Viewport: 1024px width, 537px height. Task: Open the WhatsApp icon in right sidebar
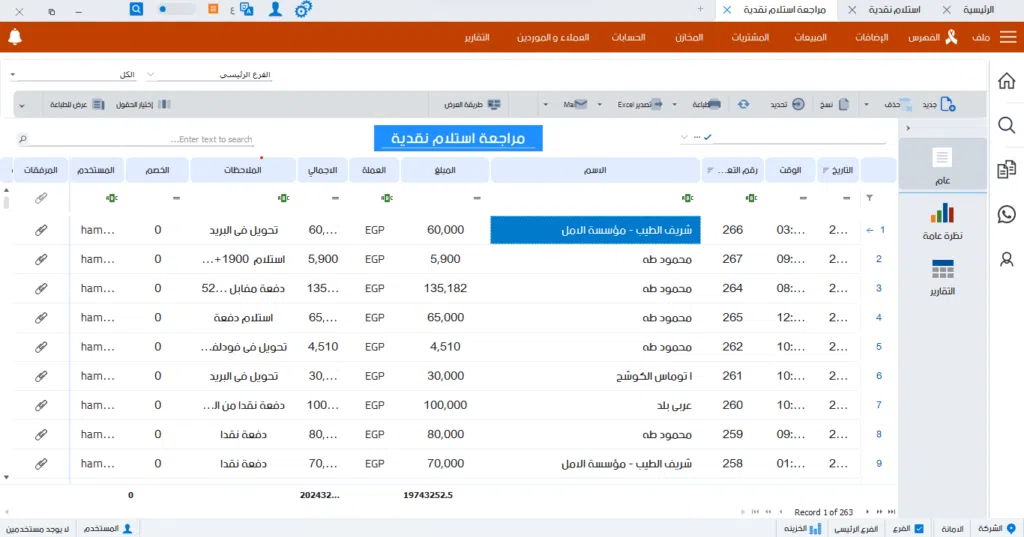click(1006, 214)
